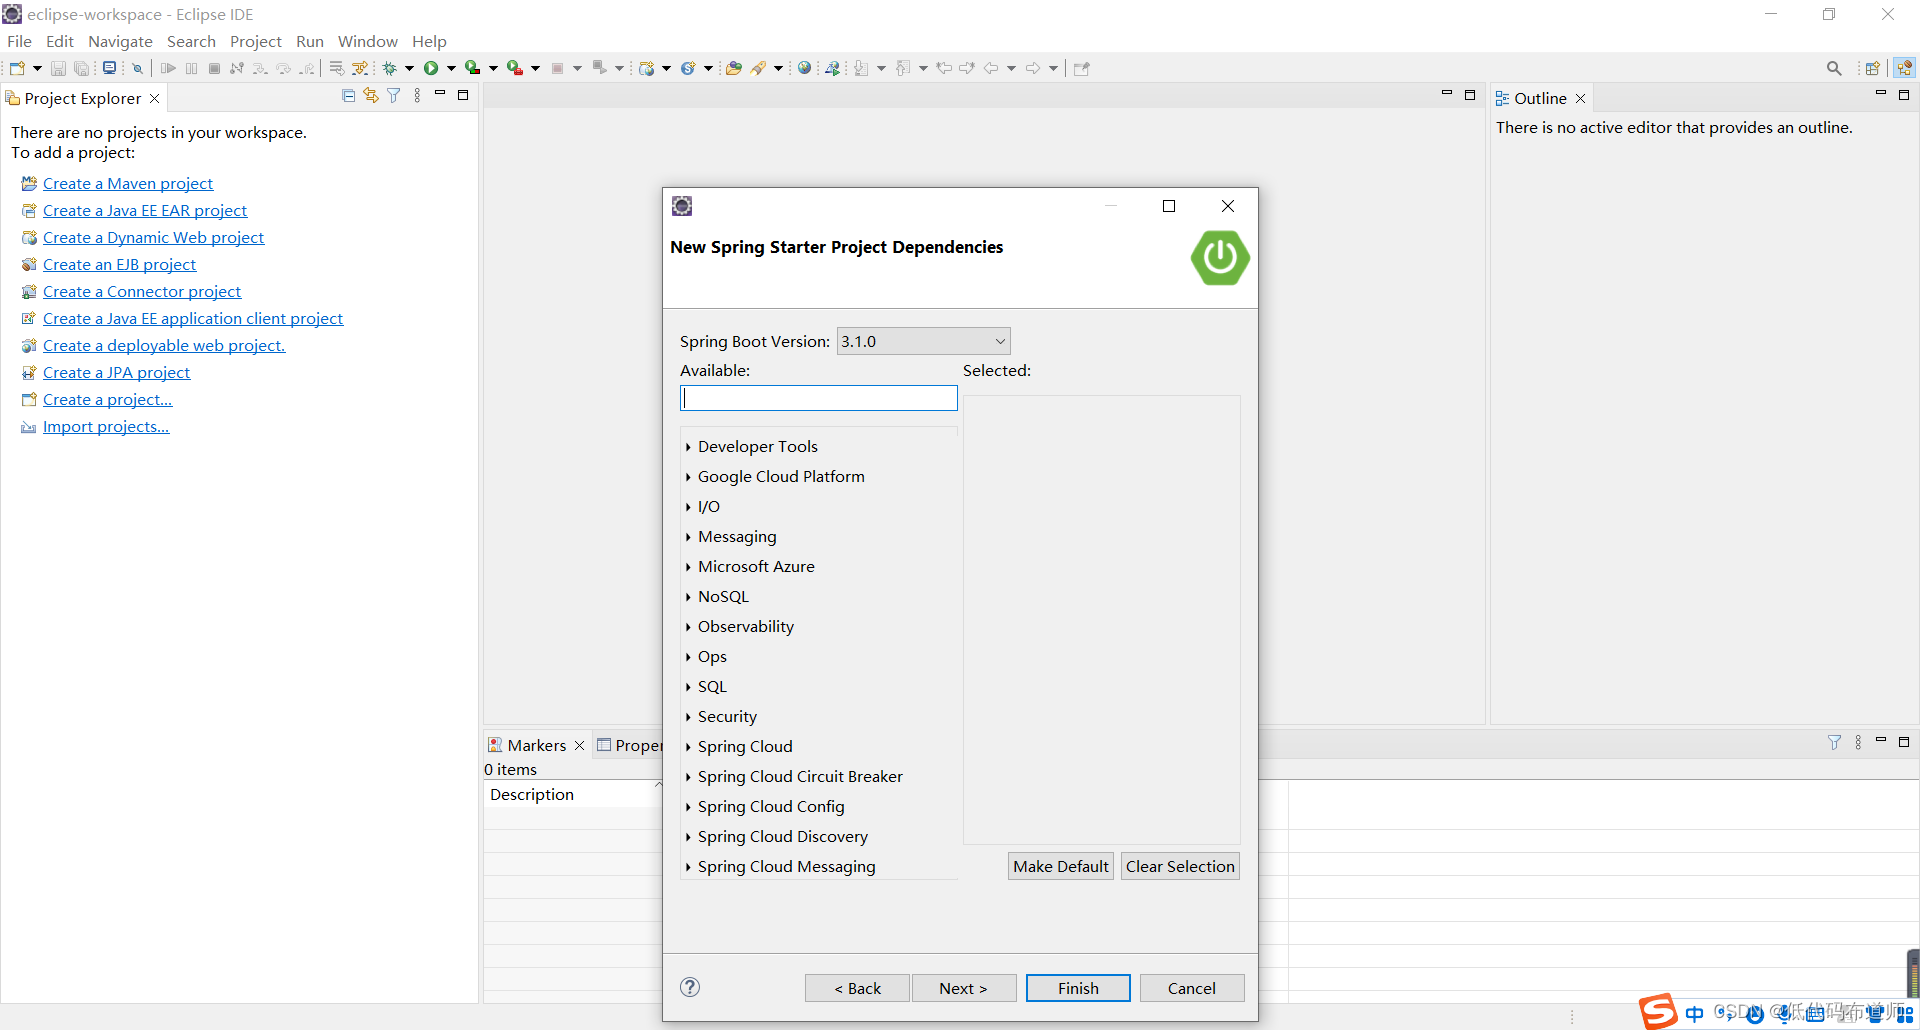Expand the SQL category
Image resolution: width=1920 pixels, height=1030 pixels.
(688, 687)
